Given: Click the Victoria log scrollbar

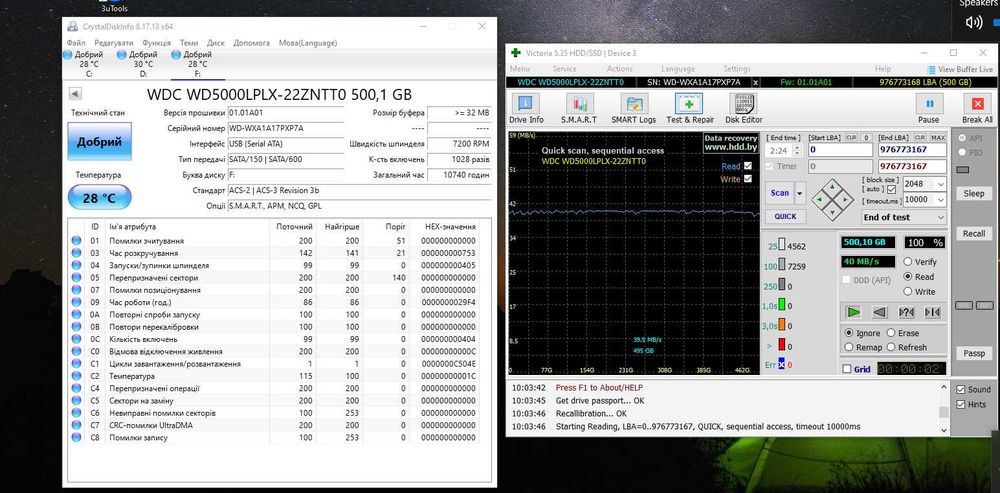Looking at the screenshot, I should 944,408.
